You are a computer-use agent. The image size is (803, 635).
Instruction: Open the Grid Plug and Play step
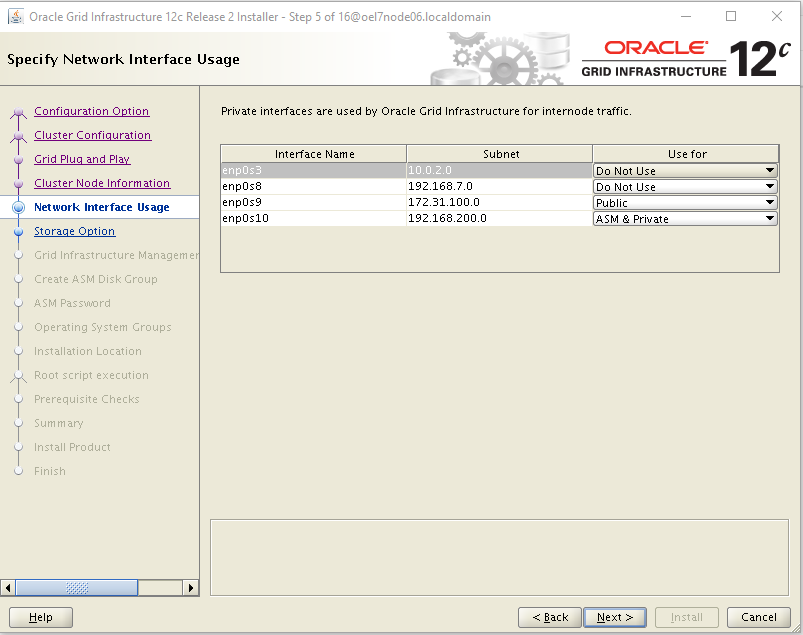pyautogui.click(x=82, y=160)
